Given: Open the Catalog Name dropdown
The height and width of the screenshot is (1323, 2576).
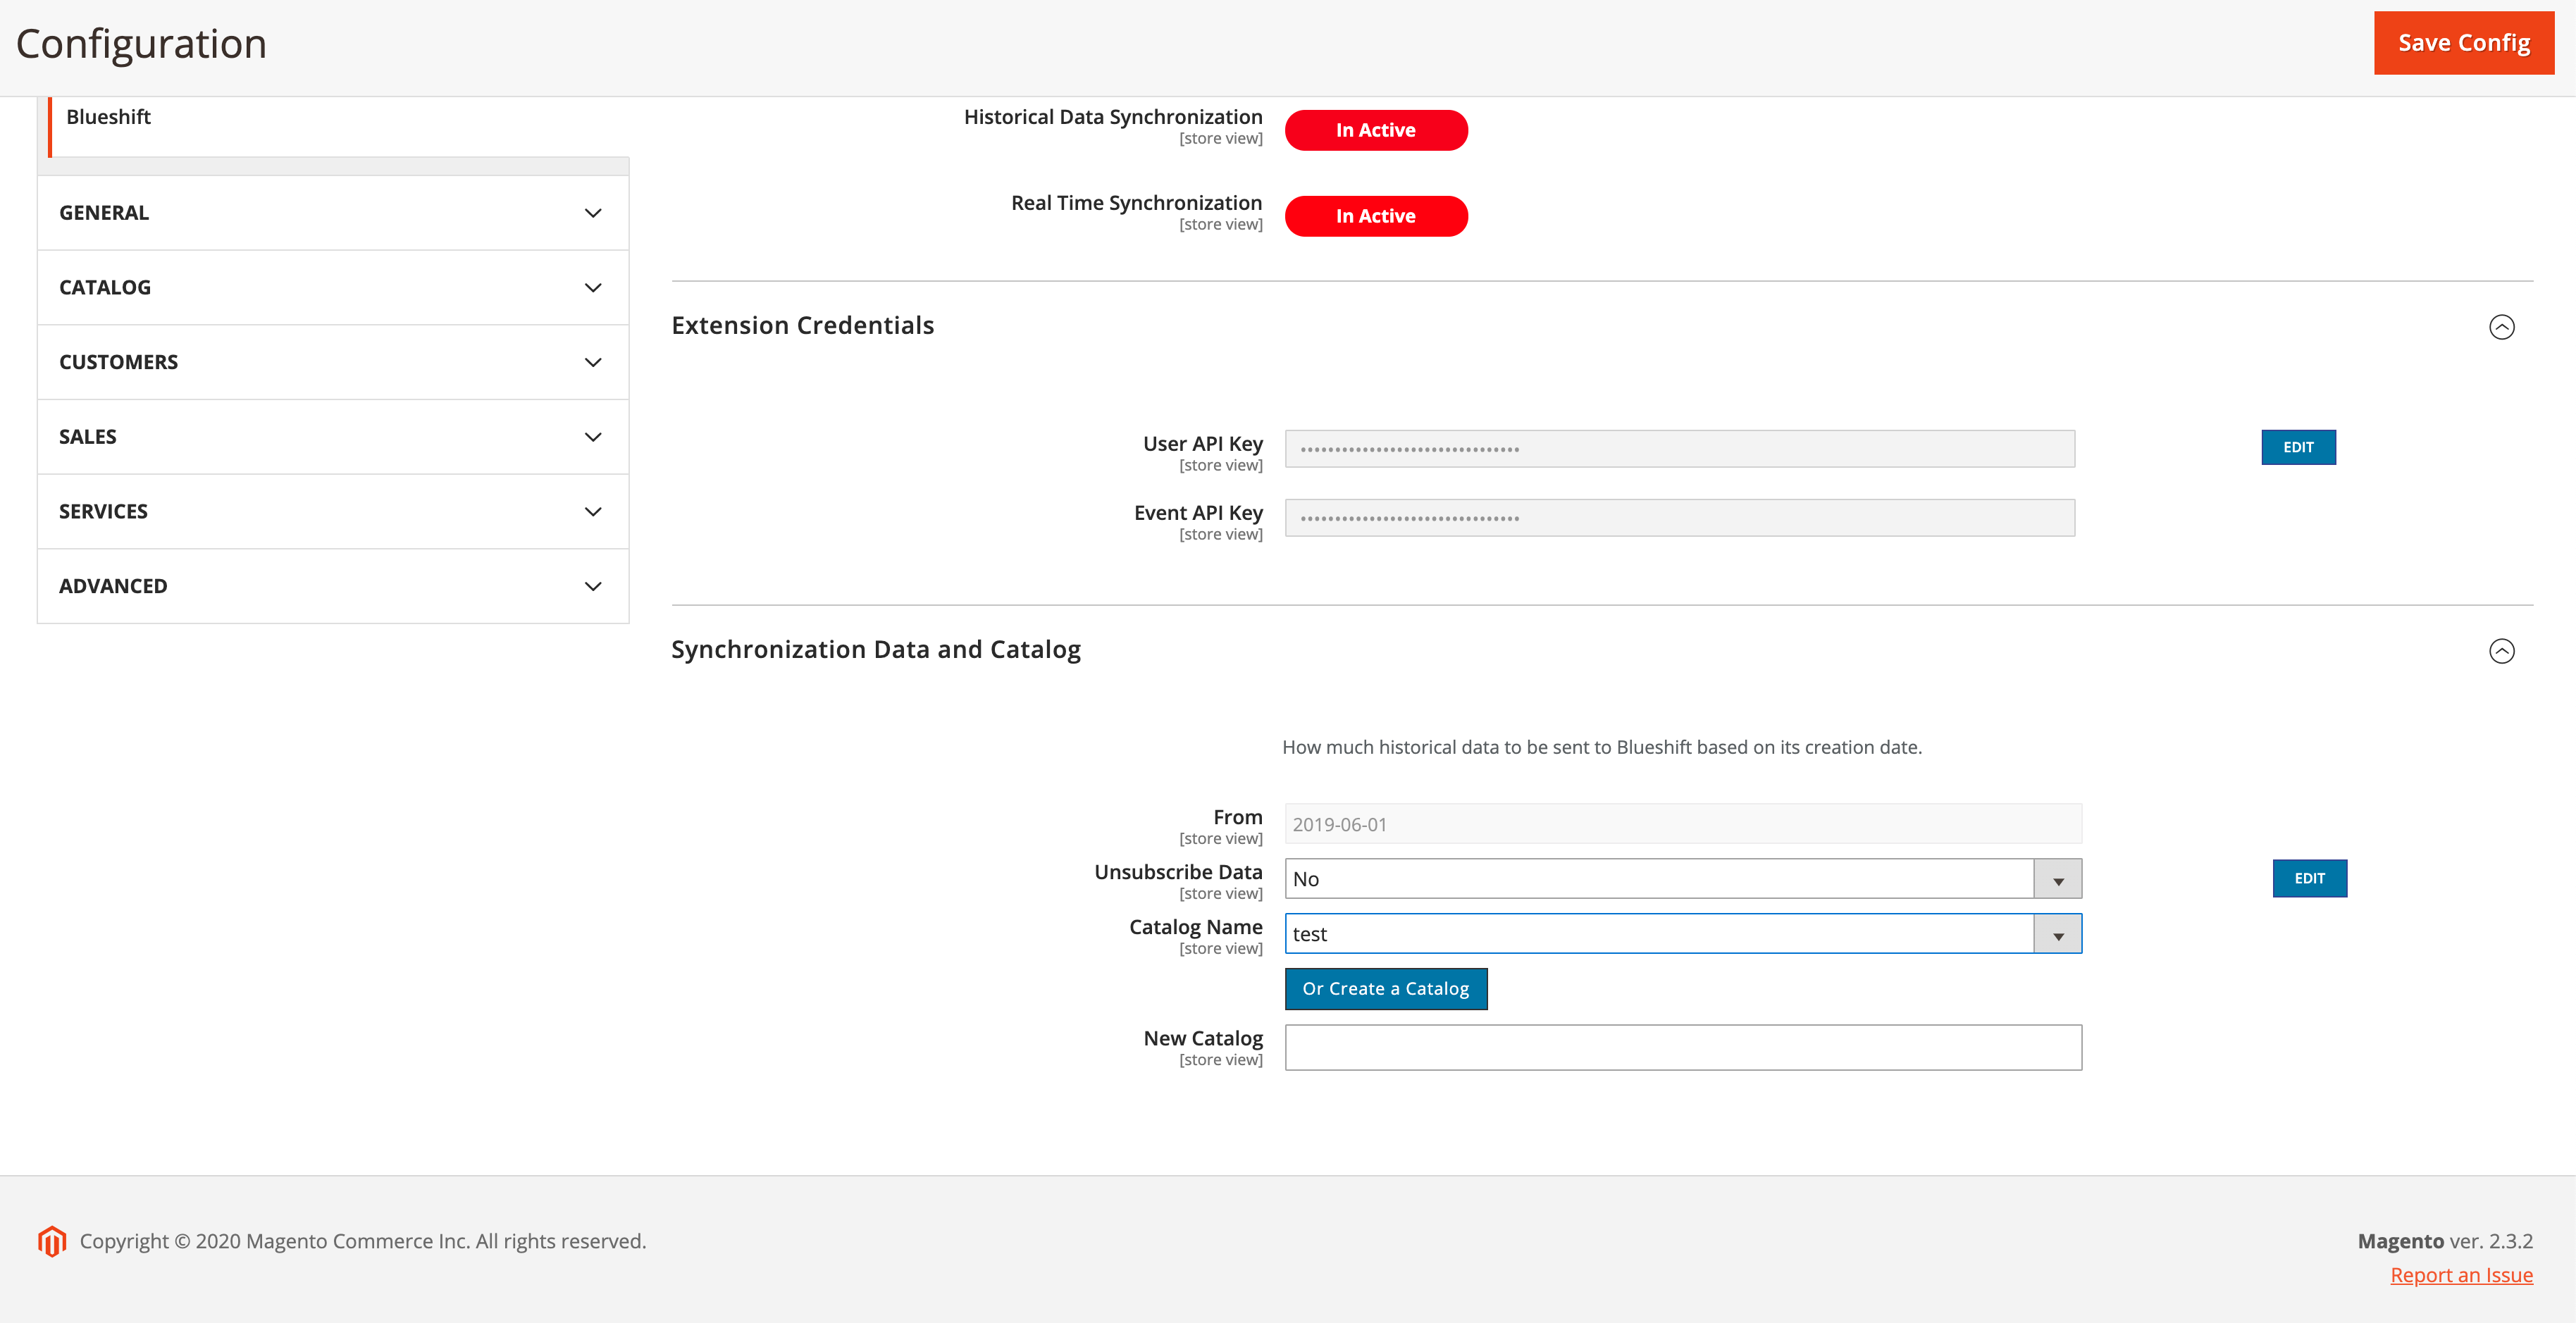Looking at the screenshot, I should [x=1683, y=934].
